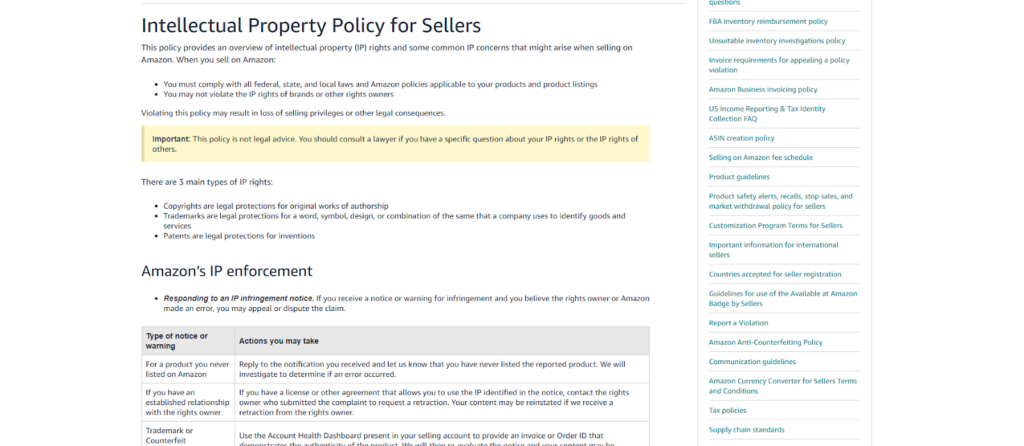Viewport: 1024px width, 446px height.
Task: Open Unsuitable inventory investigations policy link
Action: [x=776, y=41]
